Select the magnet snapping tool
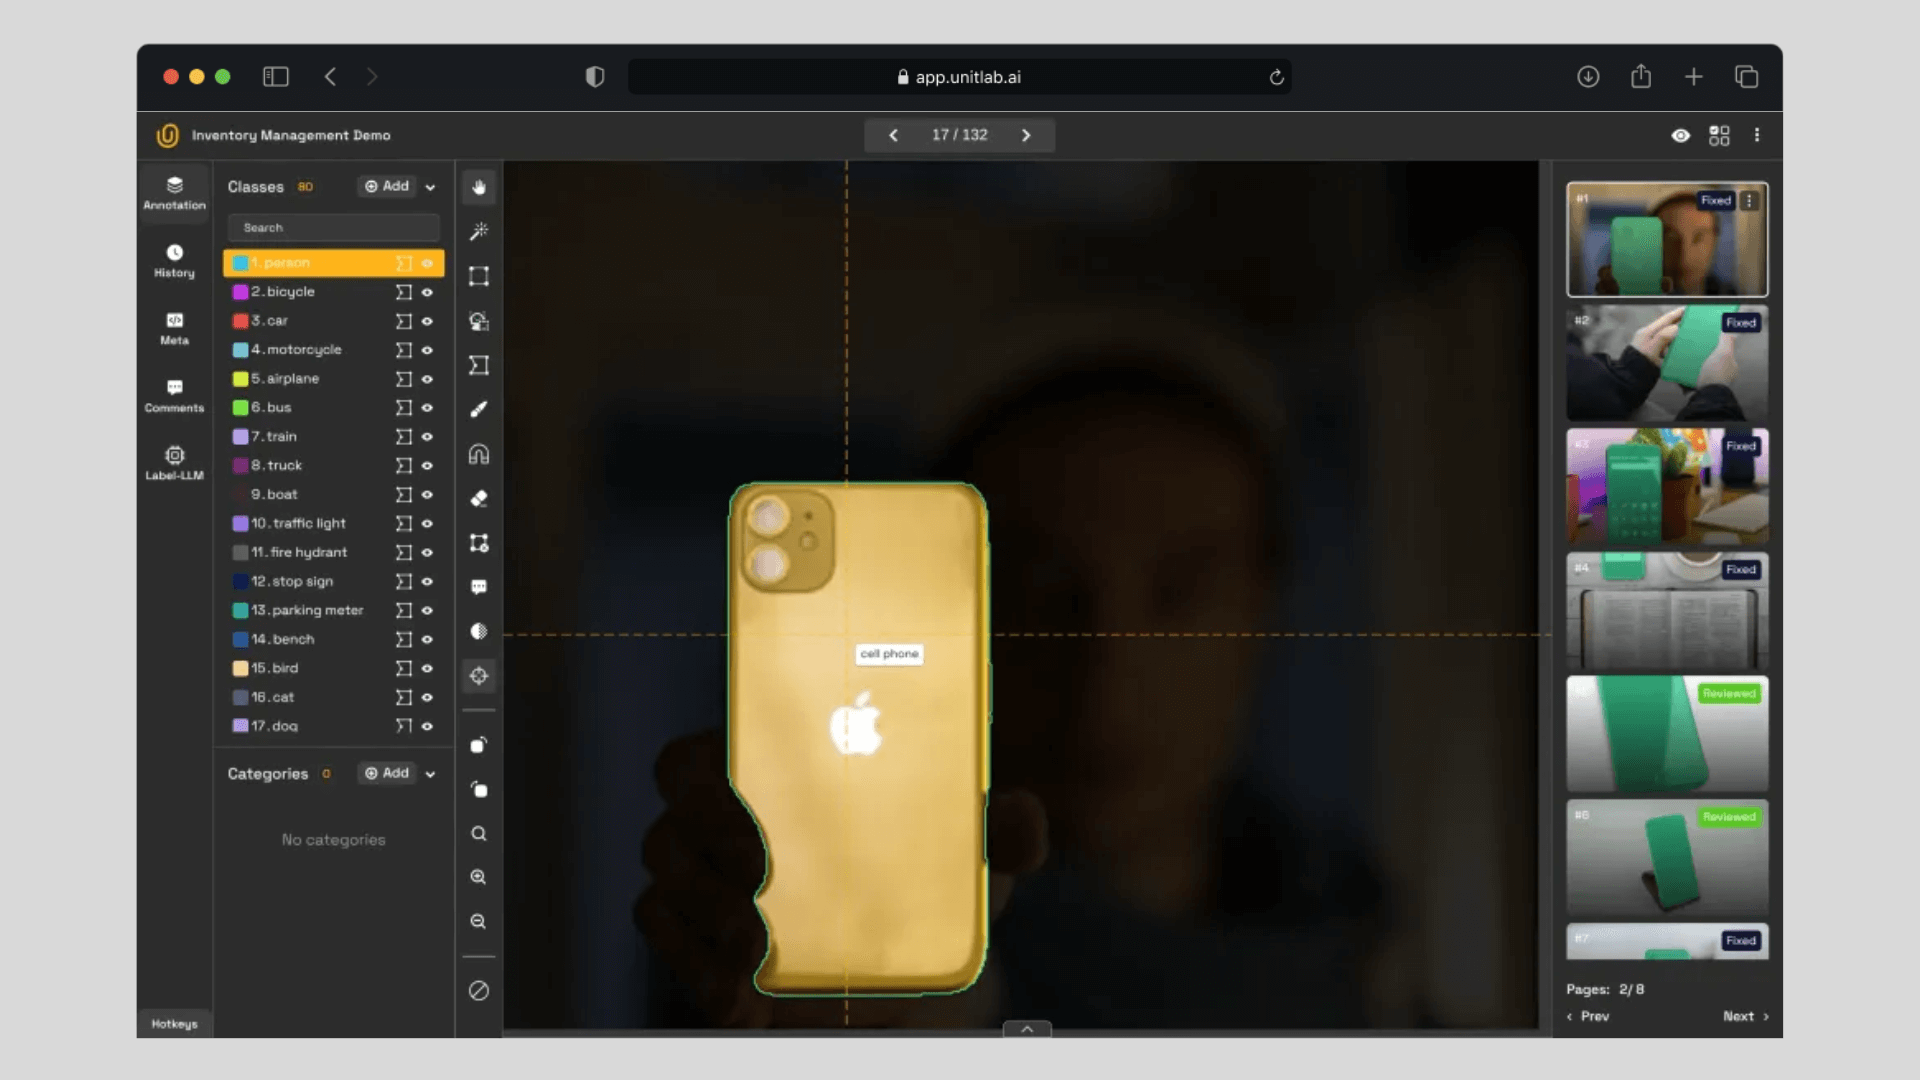This screenshot has width=1920, height=1080. pyautogui.click(x=479, y=454)
